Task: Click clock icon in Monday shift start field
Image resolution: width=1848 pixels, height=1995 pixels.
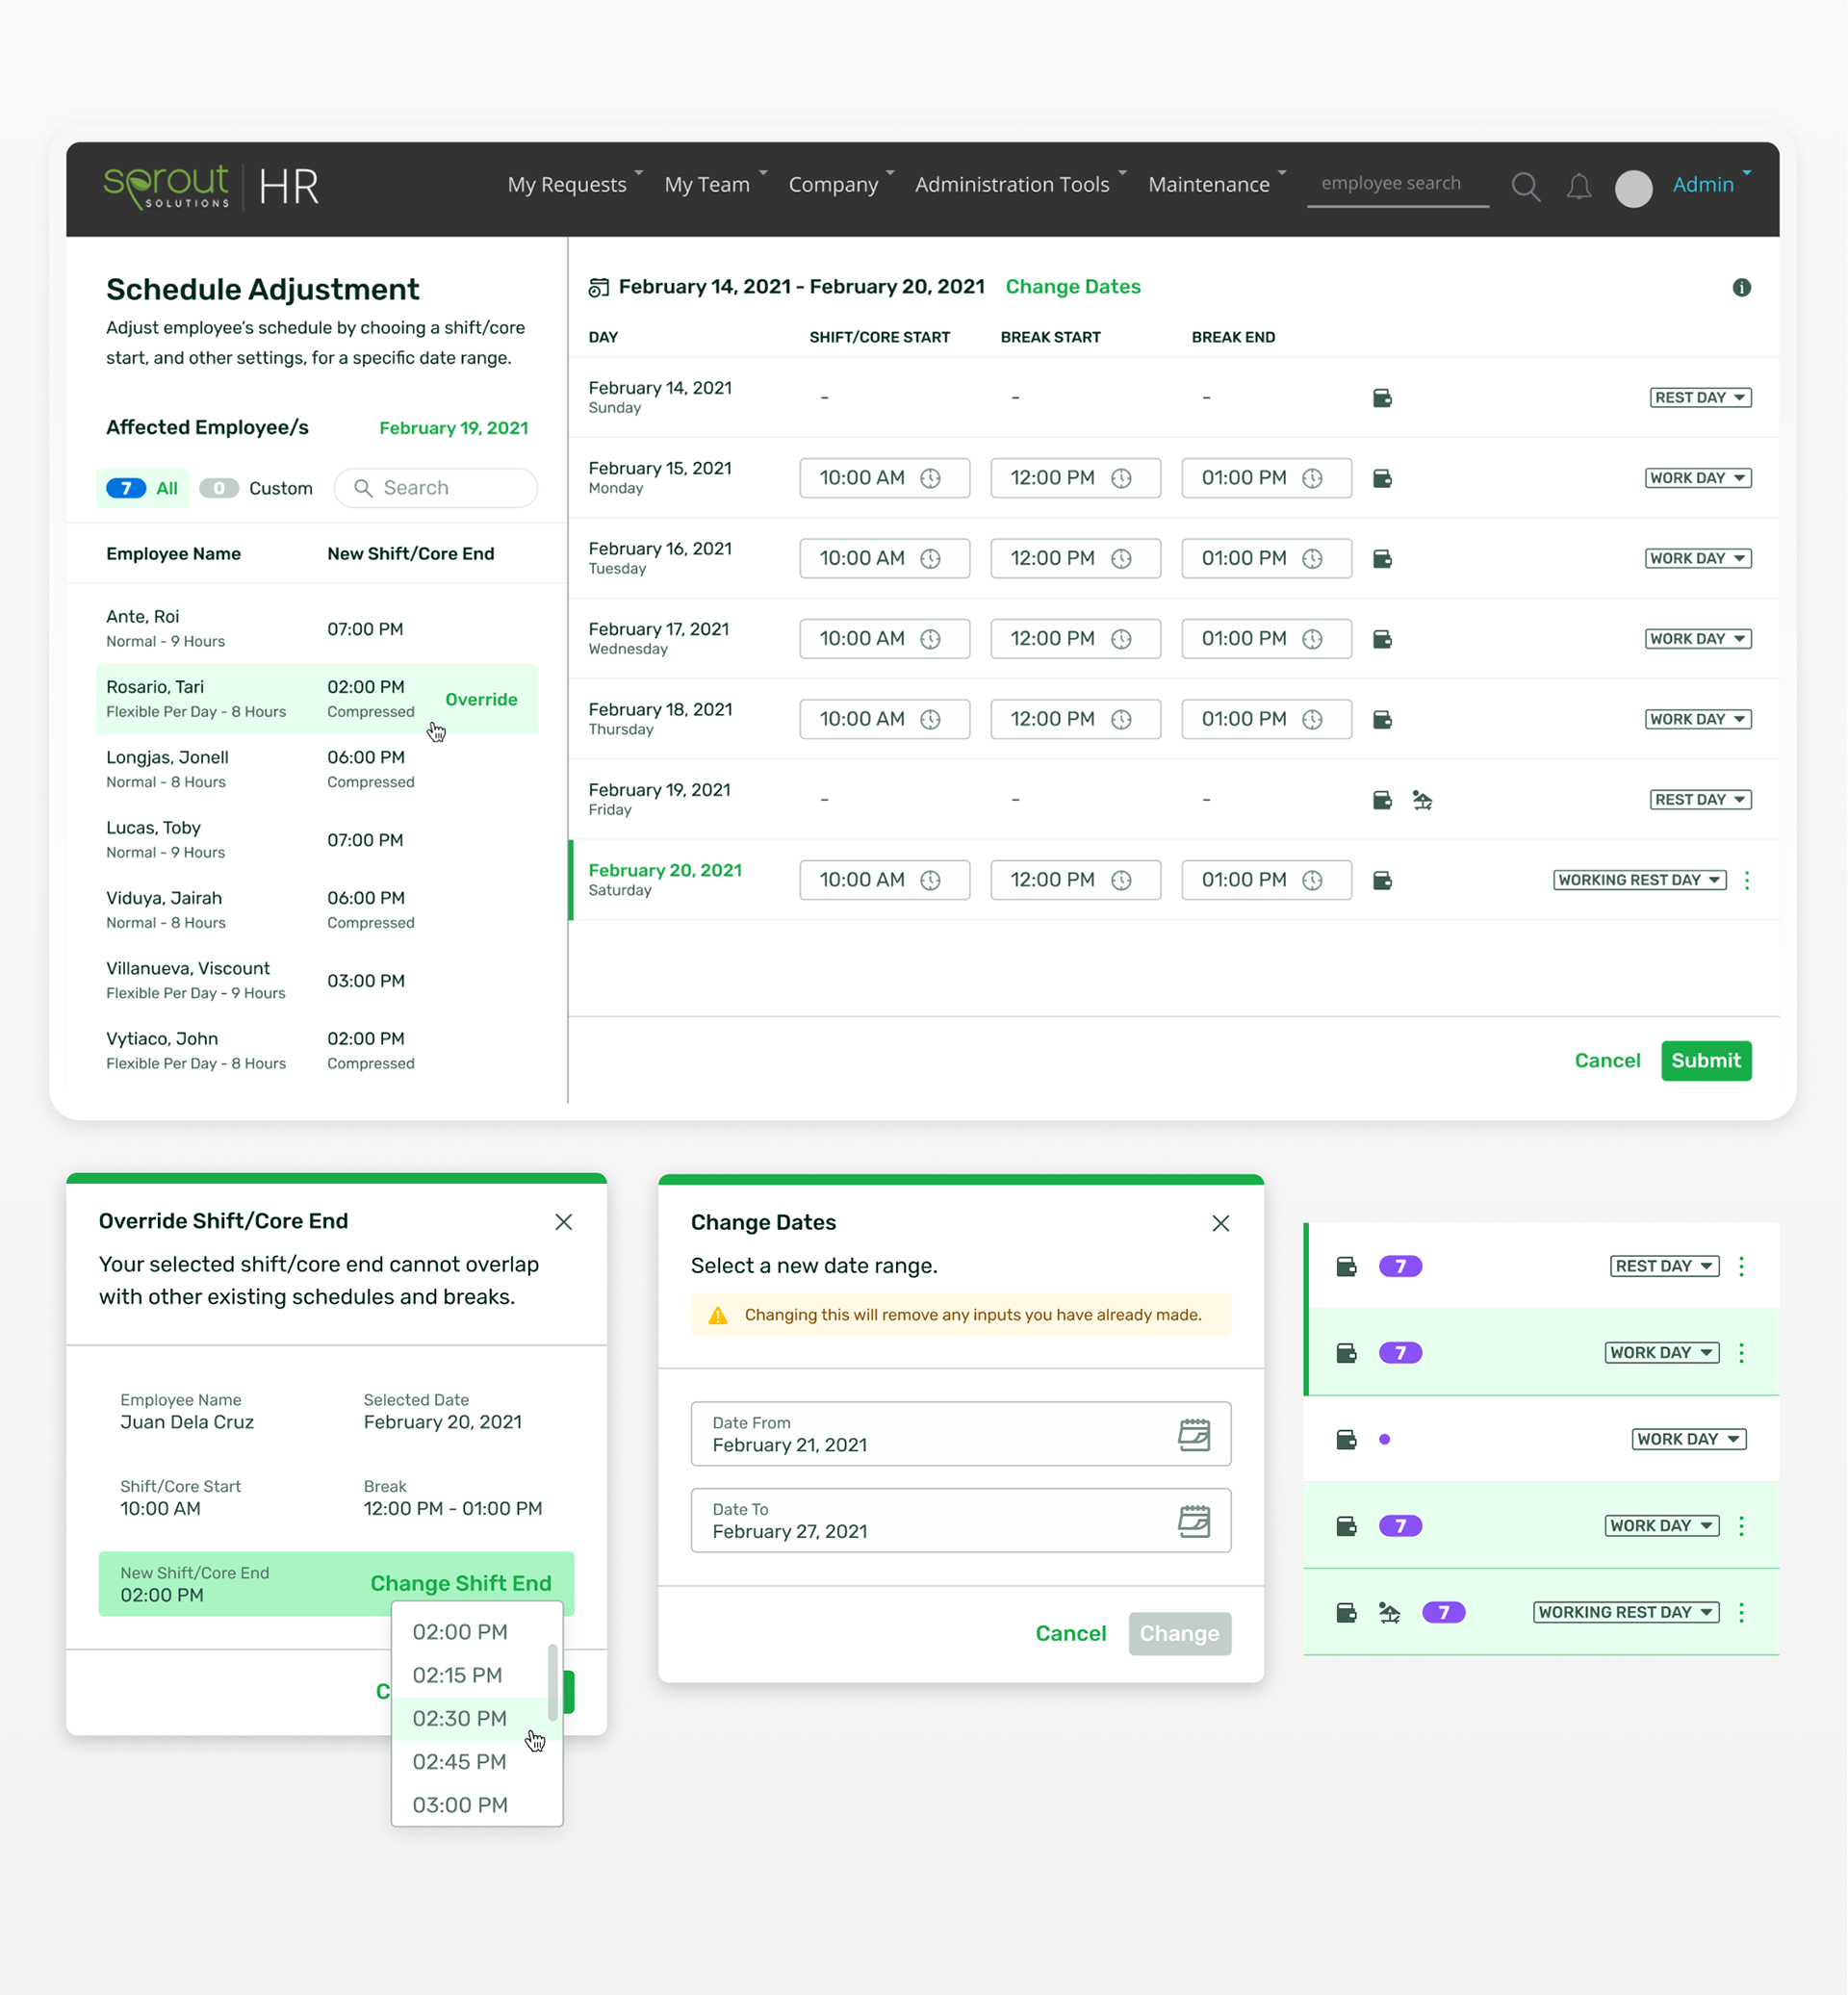Action: click(930, 478)
